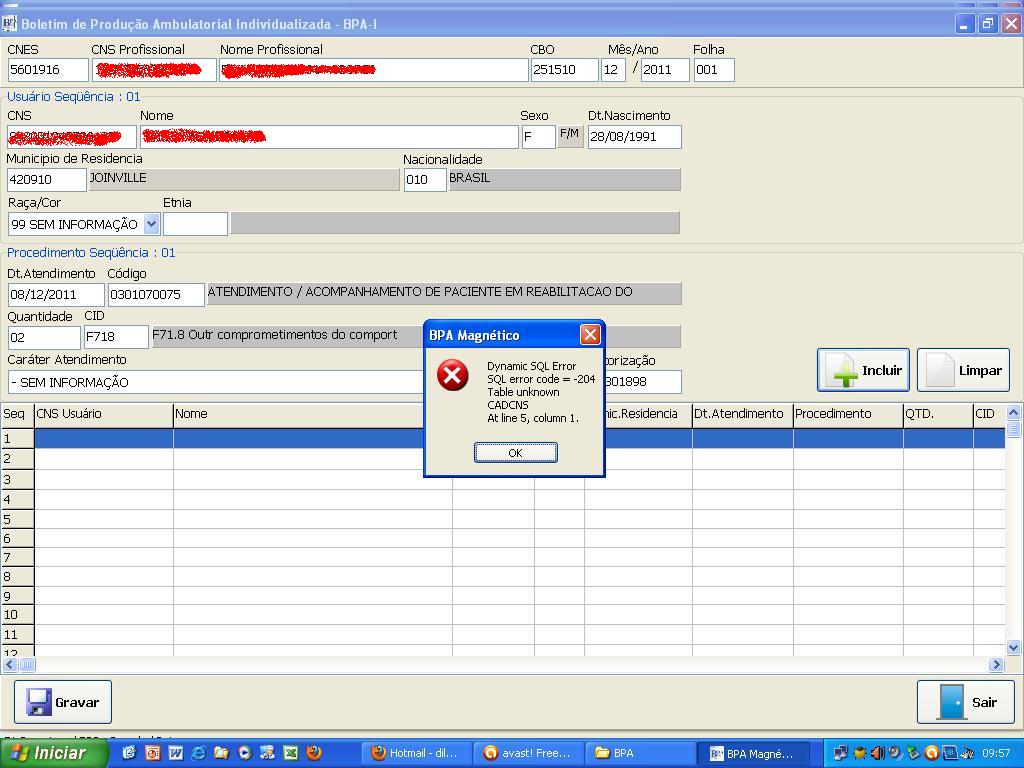Launch Word from quick launch
Viewport: 1024px width, 768px height.
point(176,753)
